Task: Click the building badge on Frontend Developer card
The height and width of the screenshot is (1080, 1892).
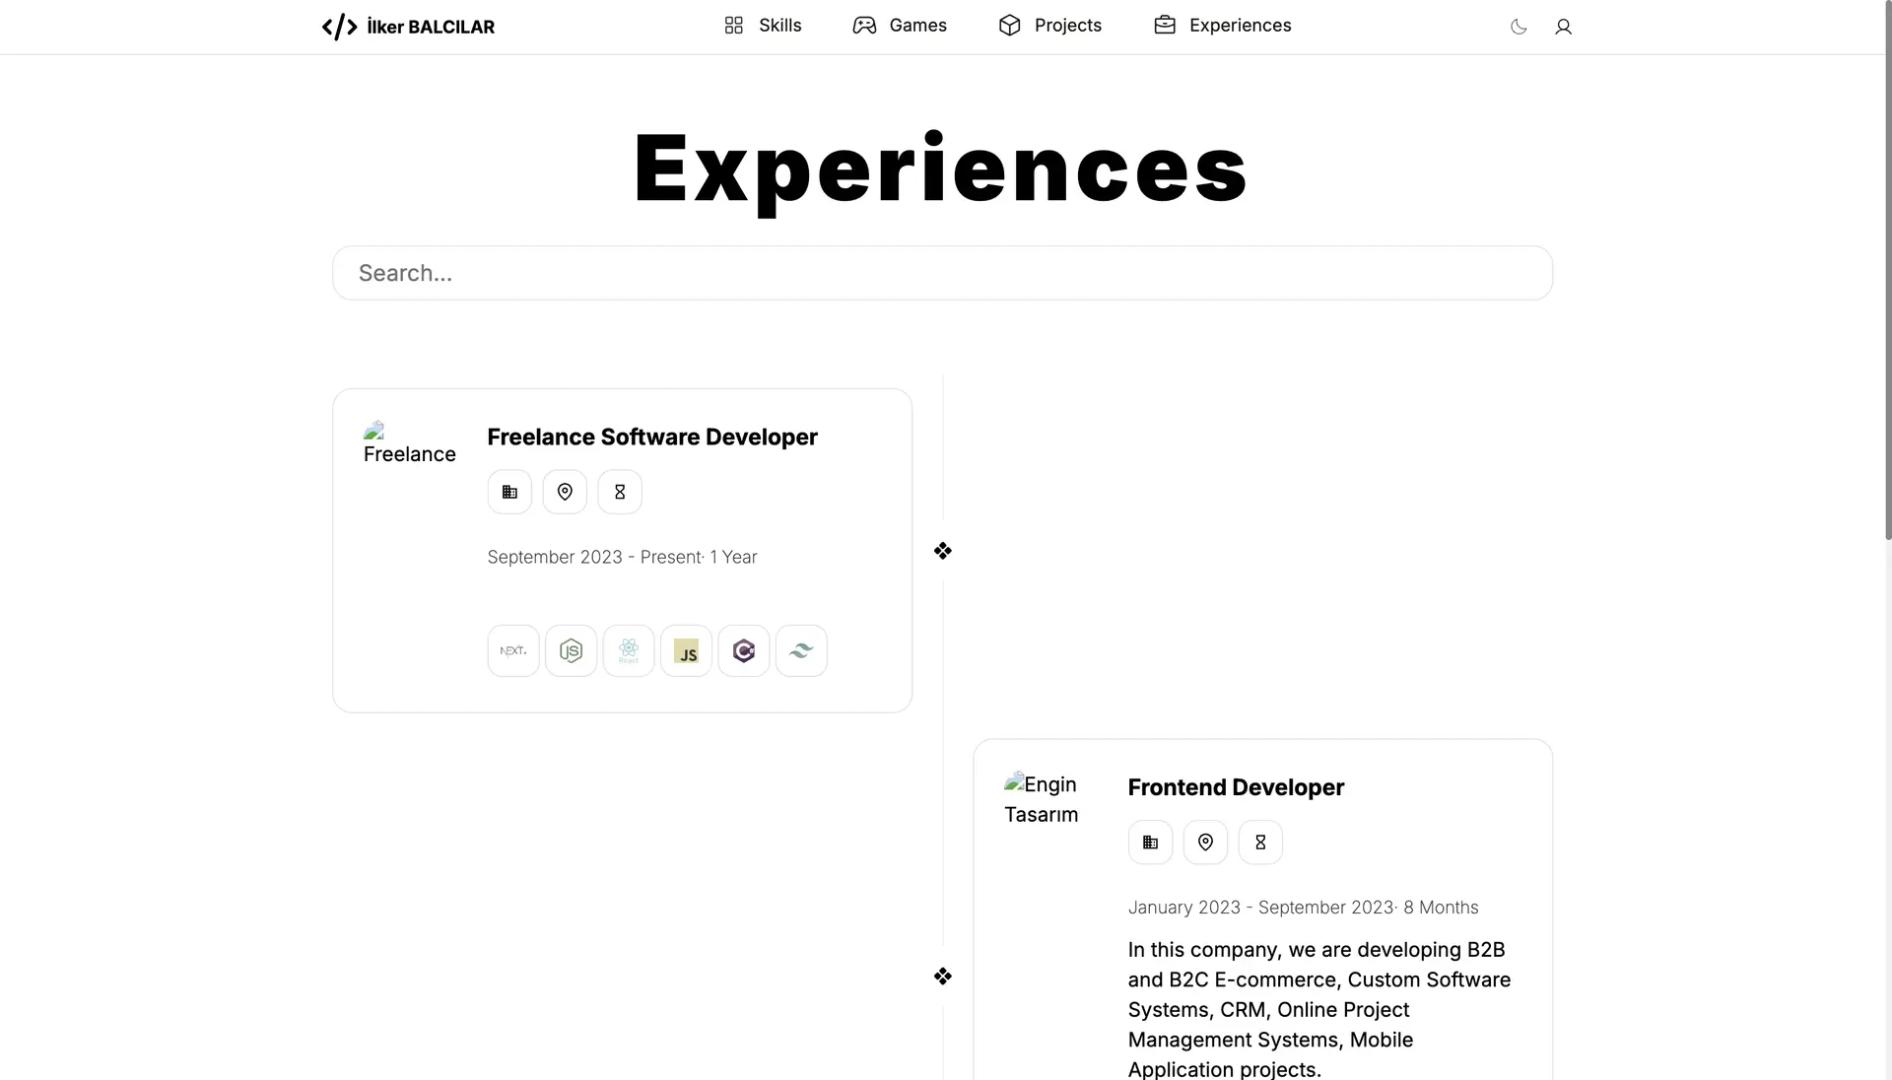Action: point(1150,841)
